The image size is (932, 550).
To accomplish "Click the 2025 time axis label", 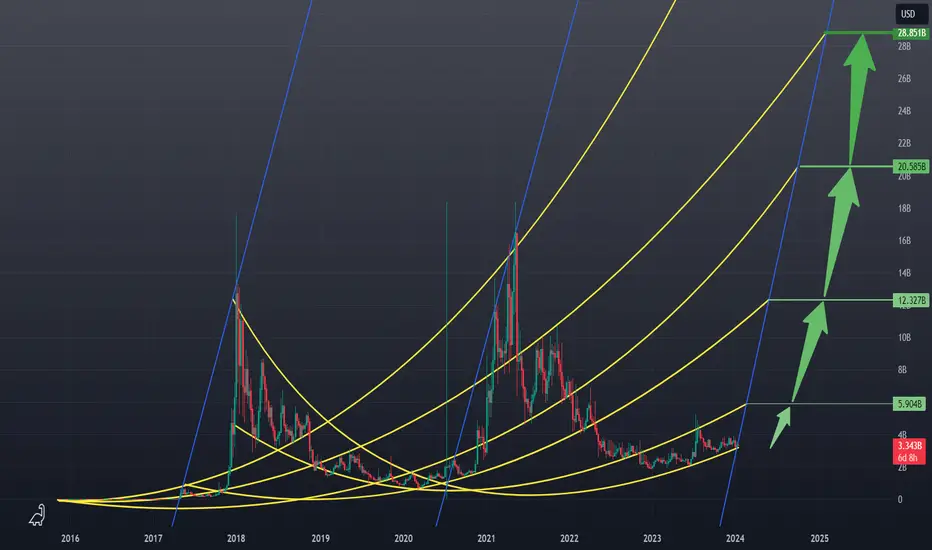I will point(820,539).
